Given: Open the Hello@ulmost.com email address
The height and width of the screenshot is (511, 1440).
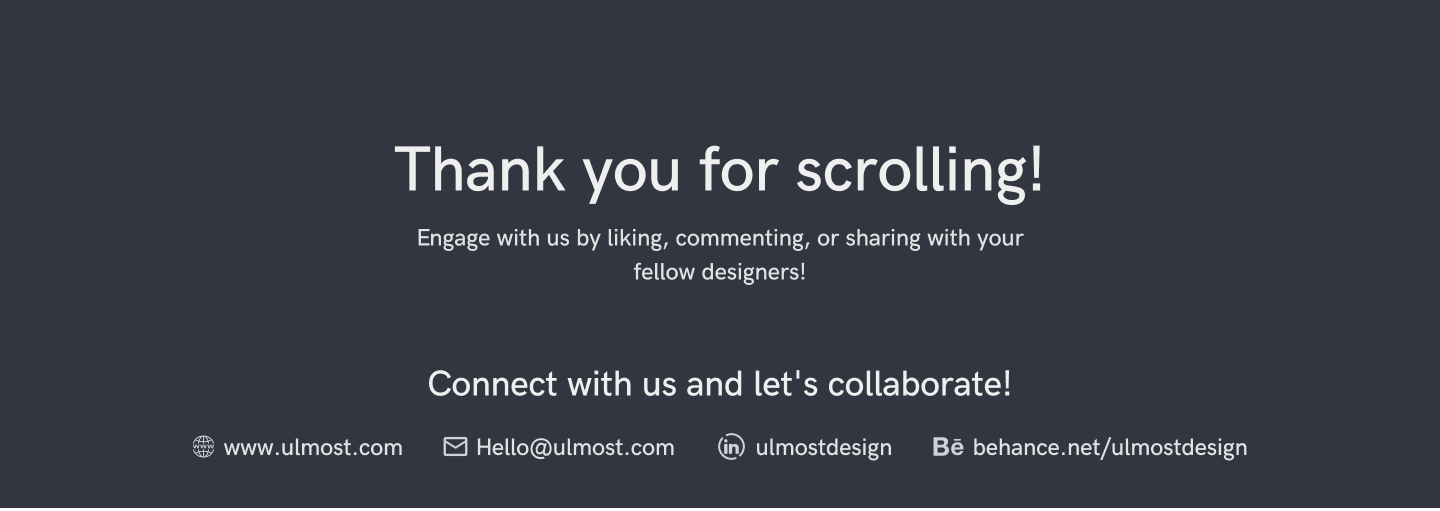Looking at the screenshot, I should [575, 447].
